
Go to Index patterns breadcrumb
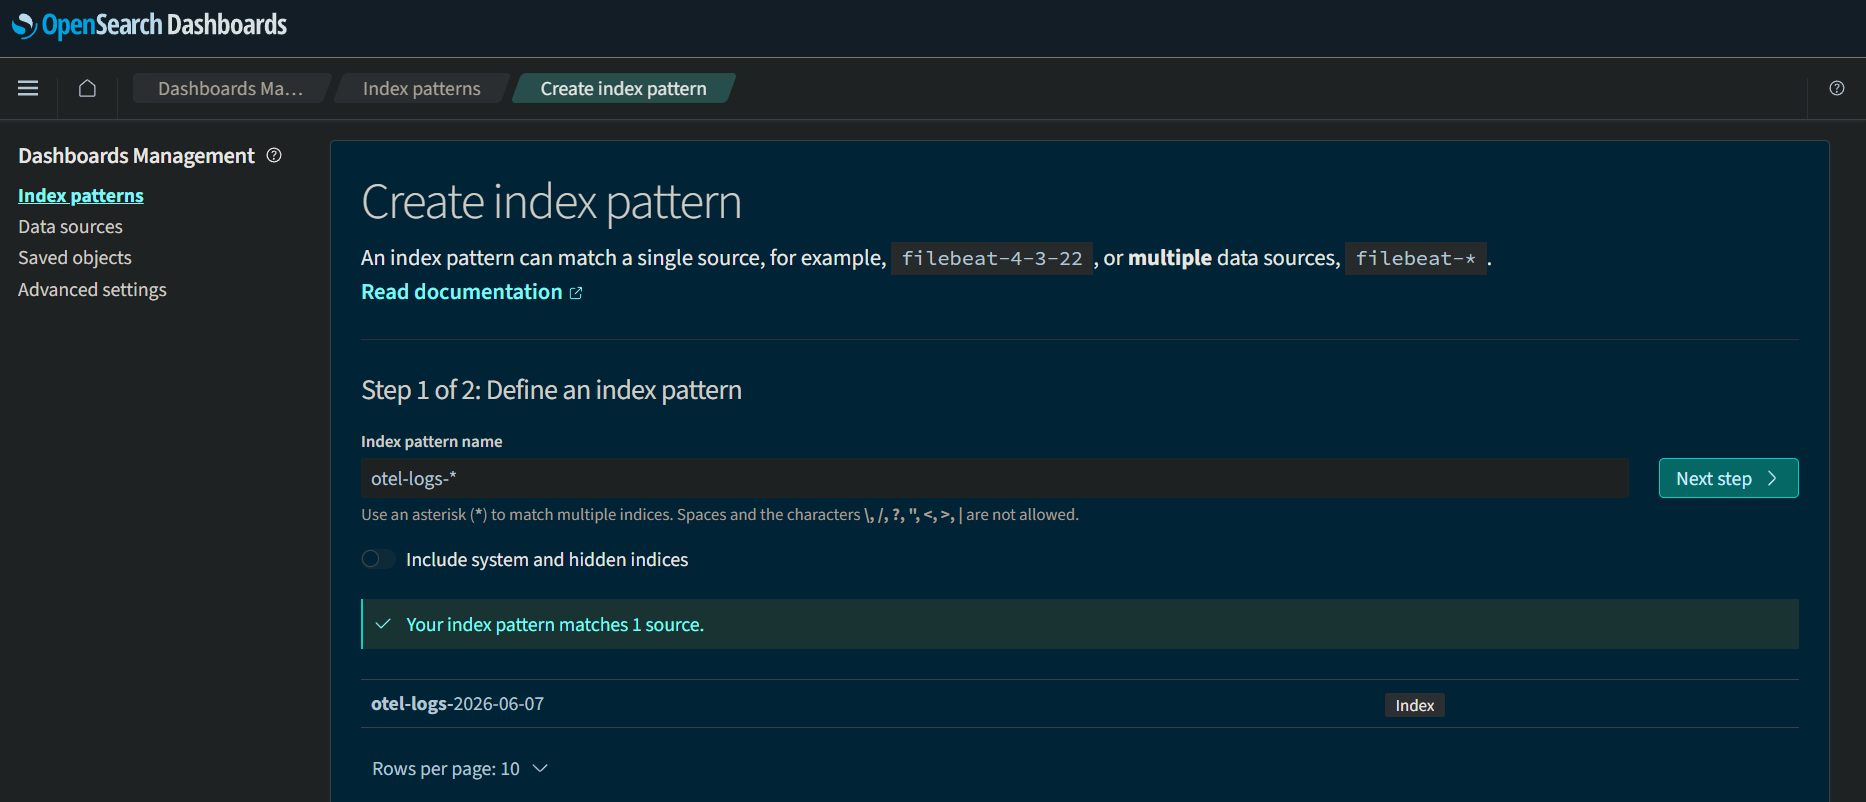(x=421, y=88)
